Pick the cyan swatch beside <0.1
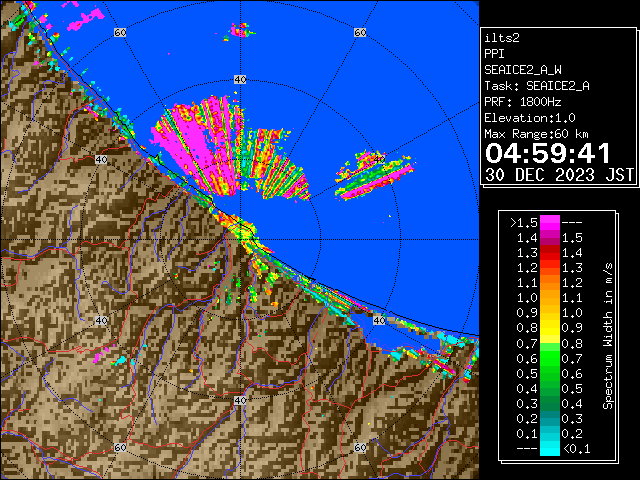Viewport: 640px width, 480px height. [x=550, y=448]
